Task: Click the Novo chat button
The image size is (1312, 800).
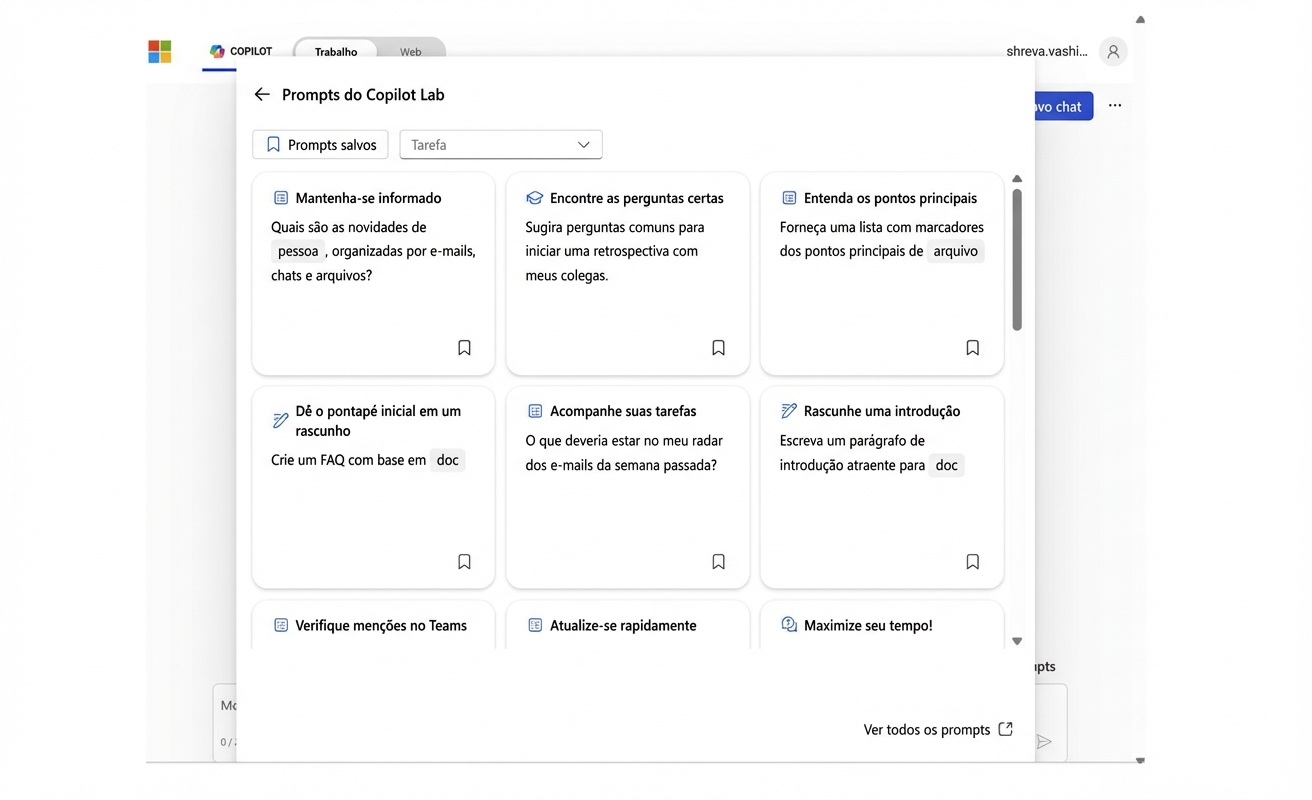Action: 1053,105
